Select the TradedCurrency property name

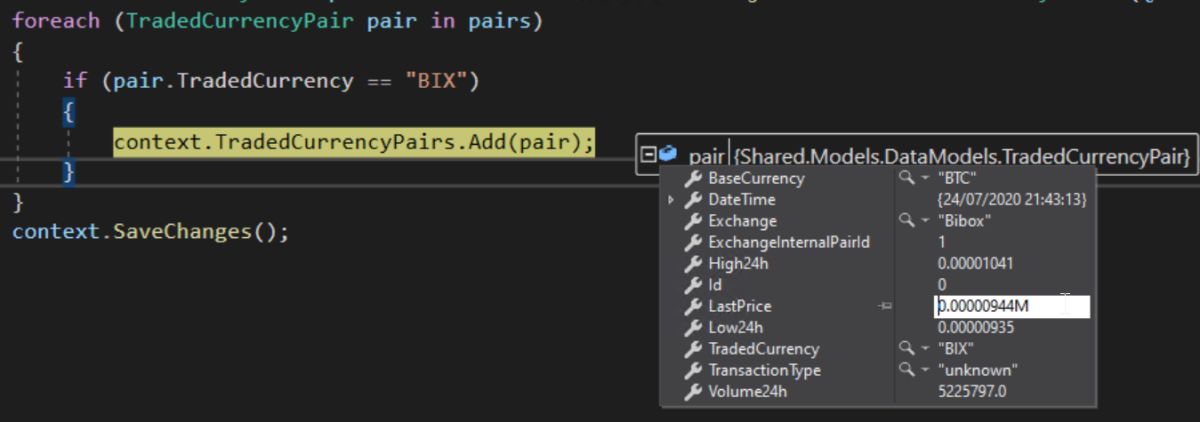pos(763,349)
